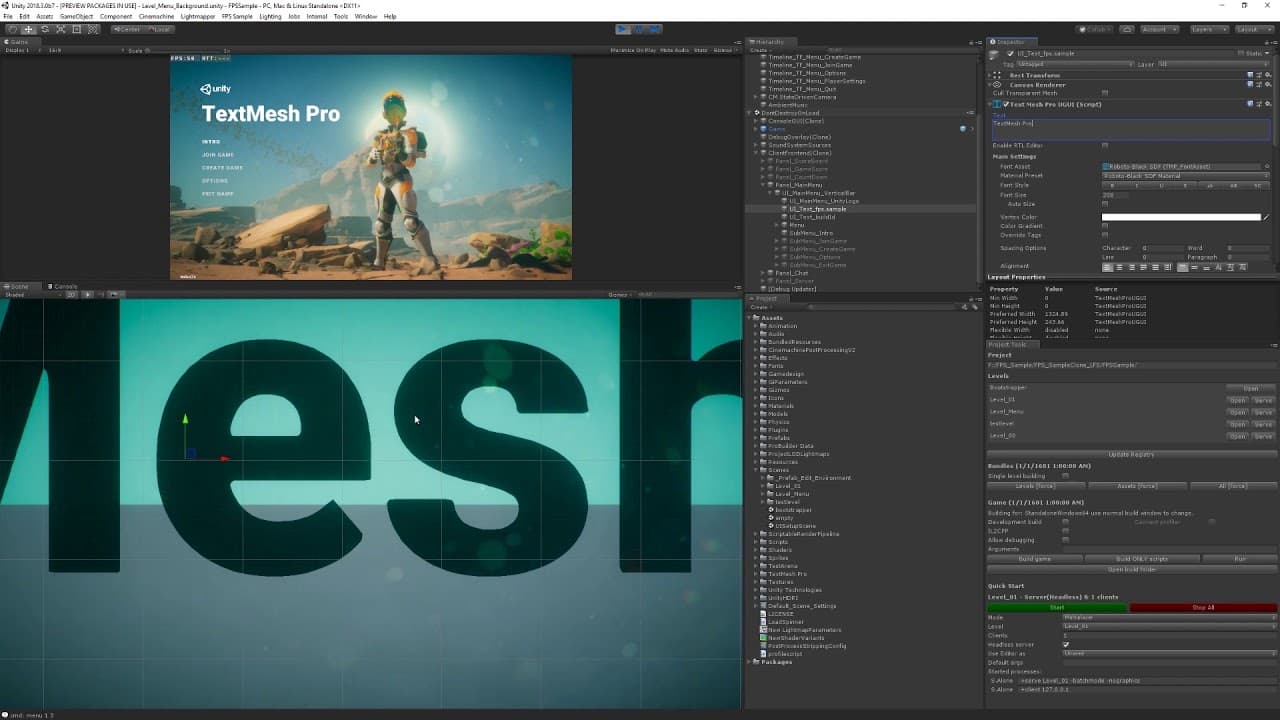Open the Canvas Renderer help reference icon
The image size is (1280, 720).
point(1250,85)
